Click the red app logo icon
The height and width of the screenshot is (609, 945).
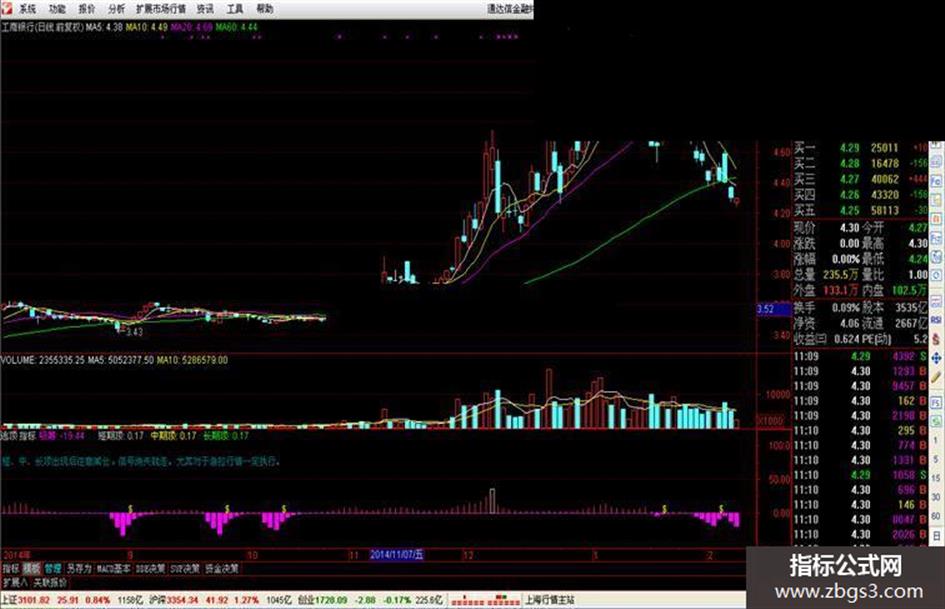pyautogui.click(x=7, y=8)
